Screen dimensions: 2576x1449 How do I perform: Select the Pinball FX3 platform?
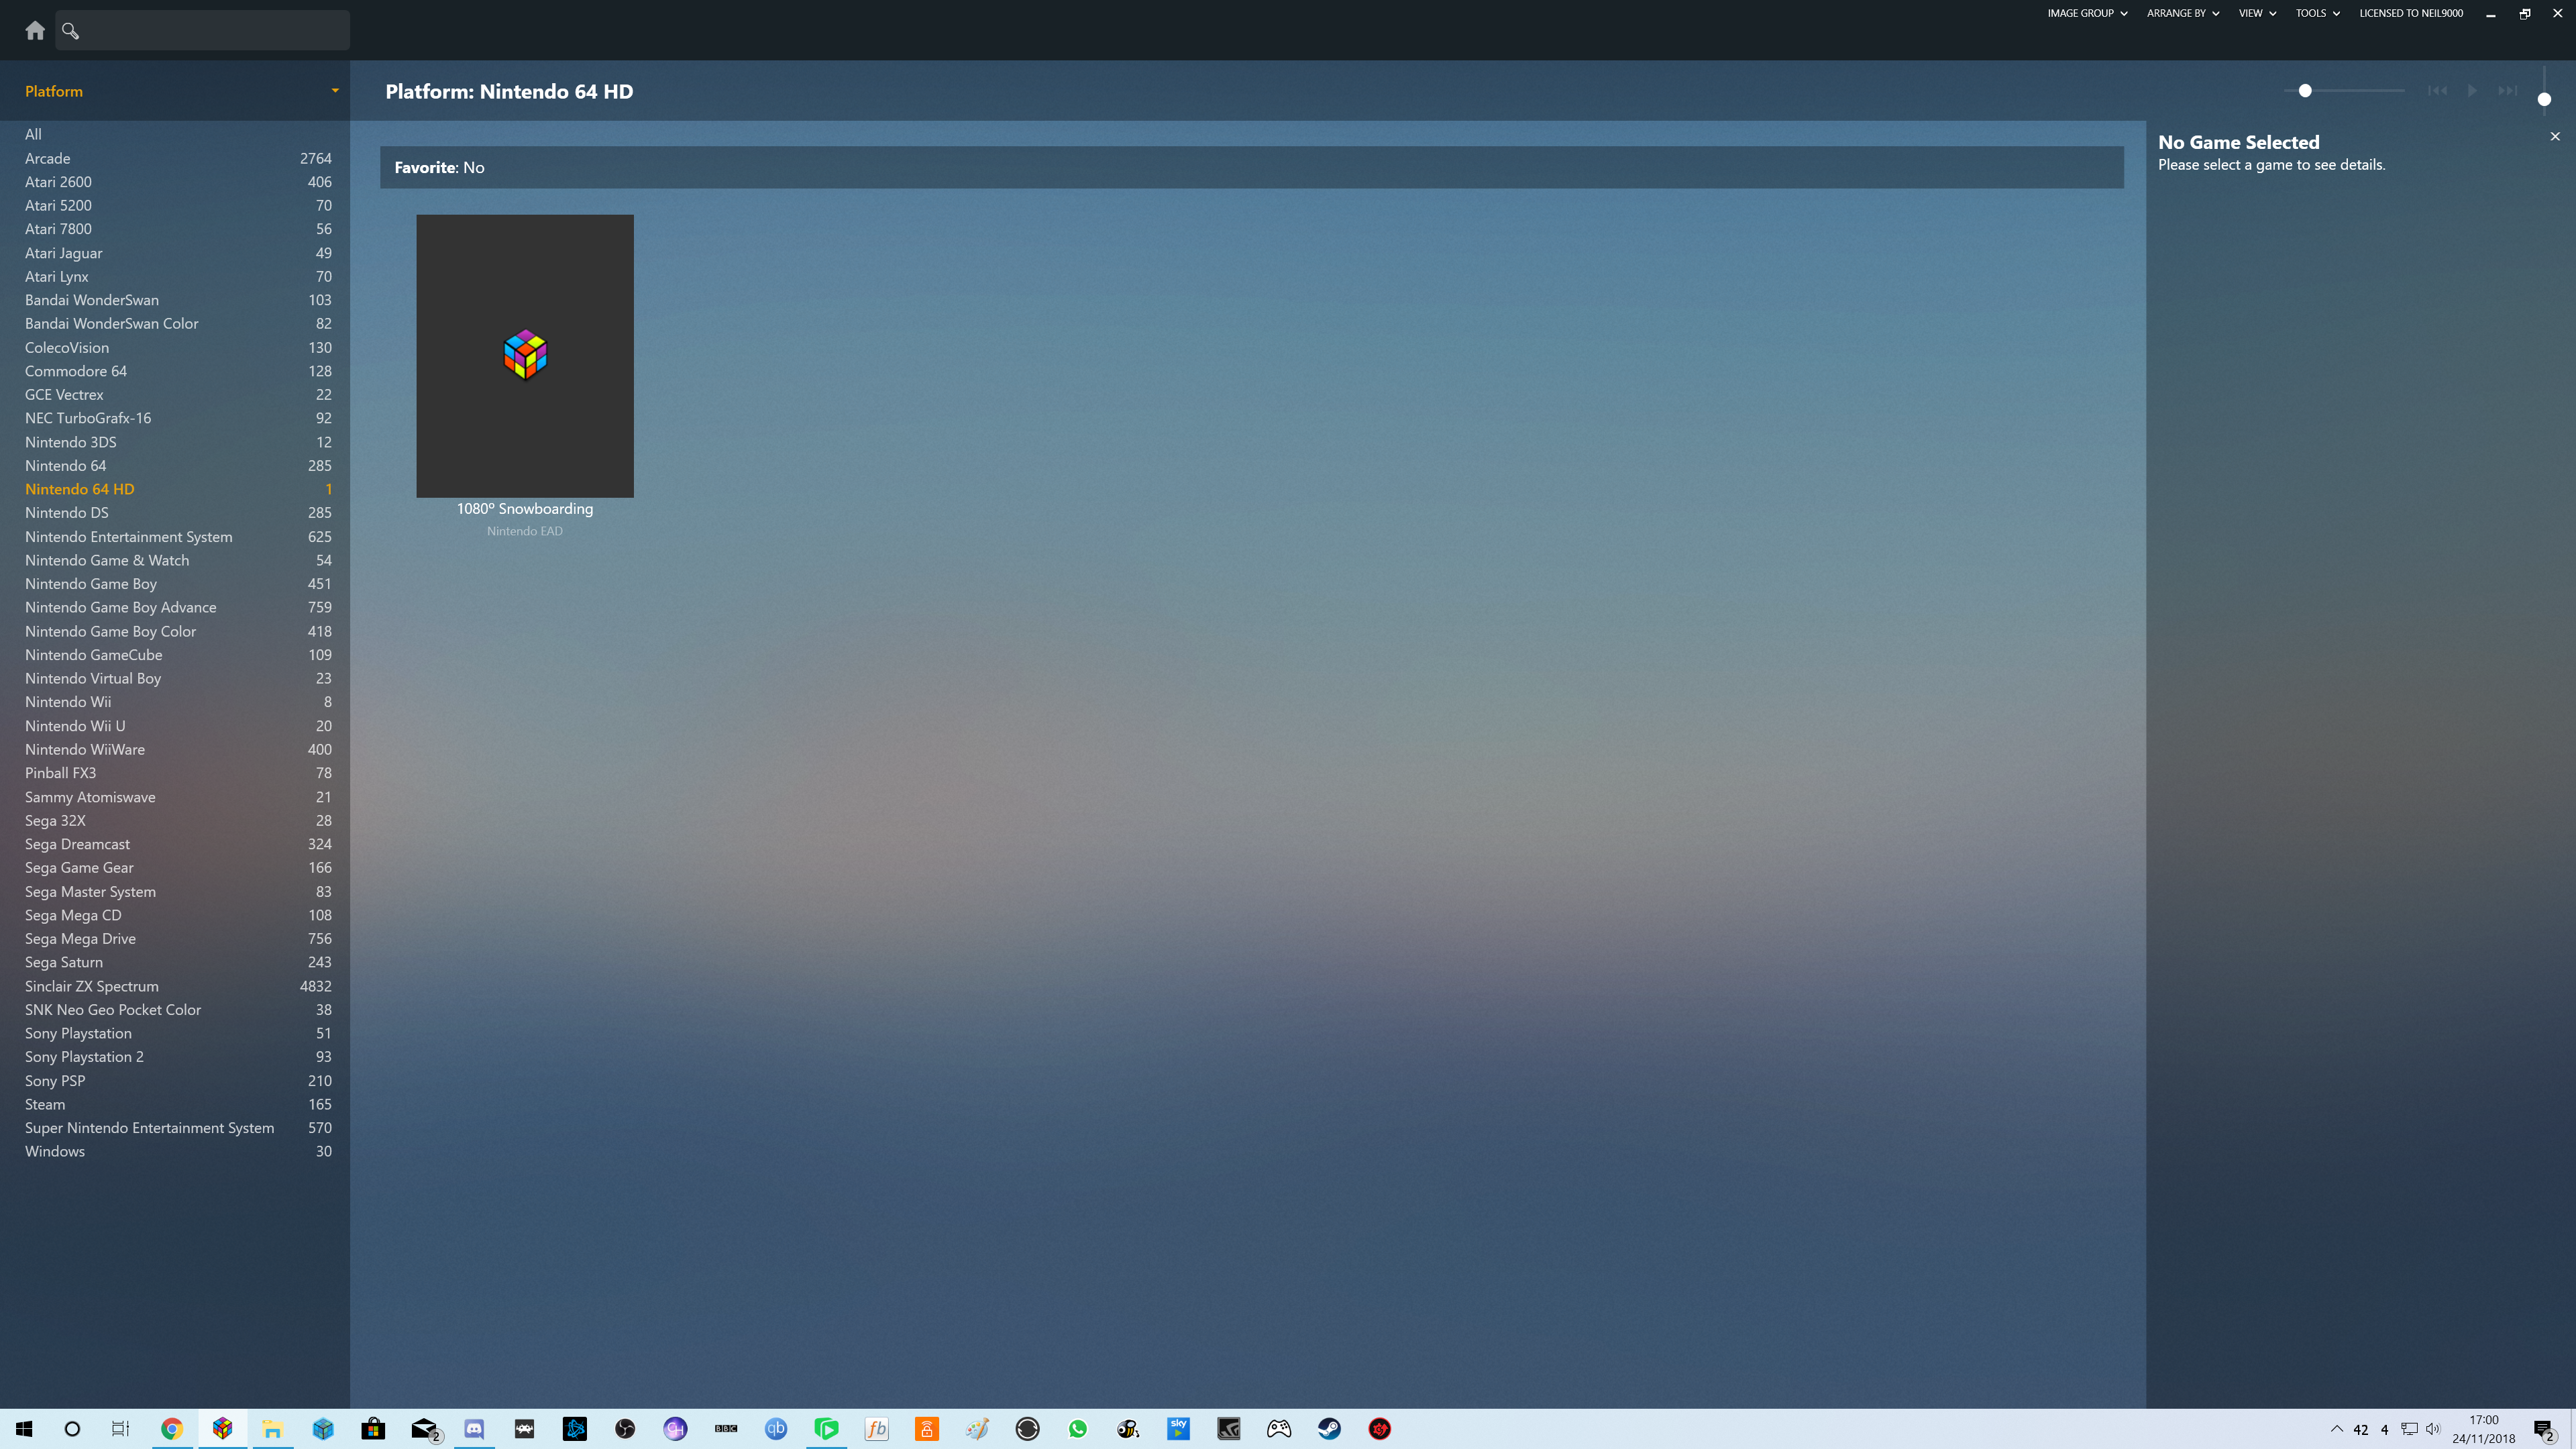click(x=175, y=773)
